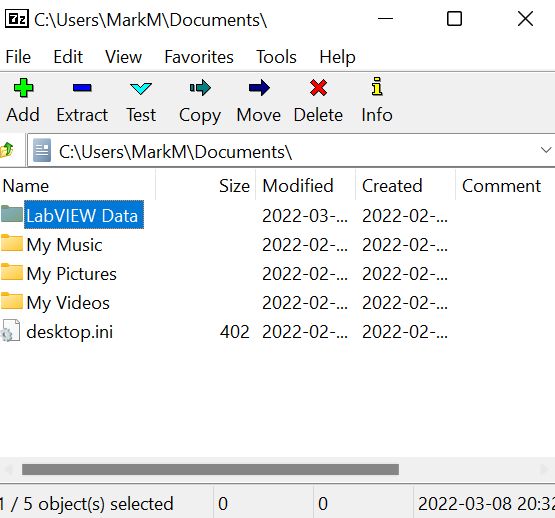
Task: Click the 7z title bar icon
Action: 17,19
